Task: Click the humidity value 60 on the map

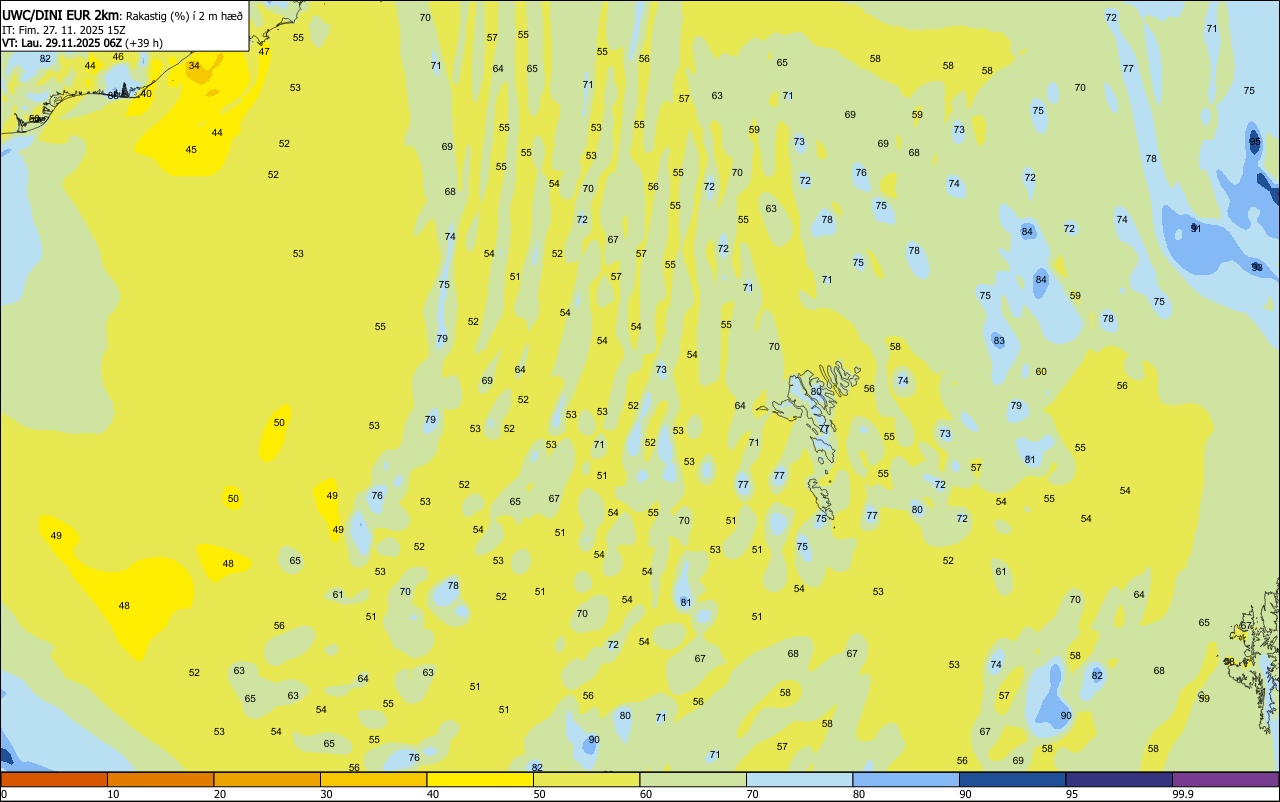Action: pyautogui.click(x=1041, y=371)
